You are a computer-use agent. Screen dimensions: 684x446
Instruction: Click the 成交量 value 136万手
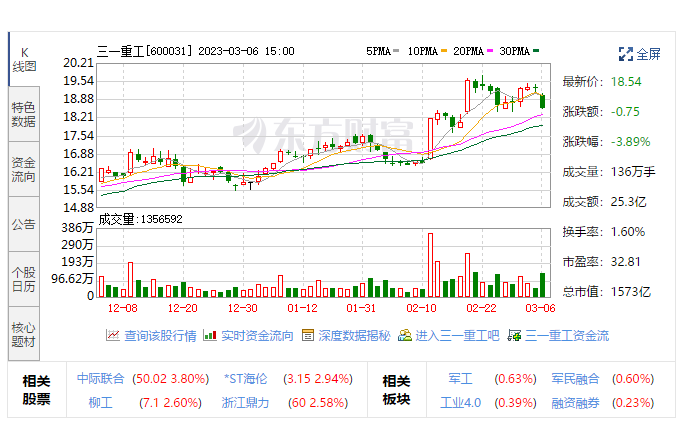point(633,172)
